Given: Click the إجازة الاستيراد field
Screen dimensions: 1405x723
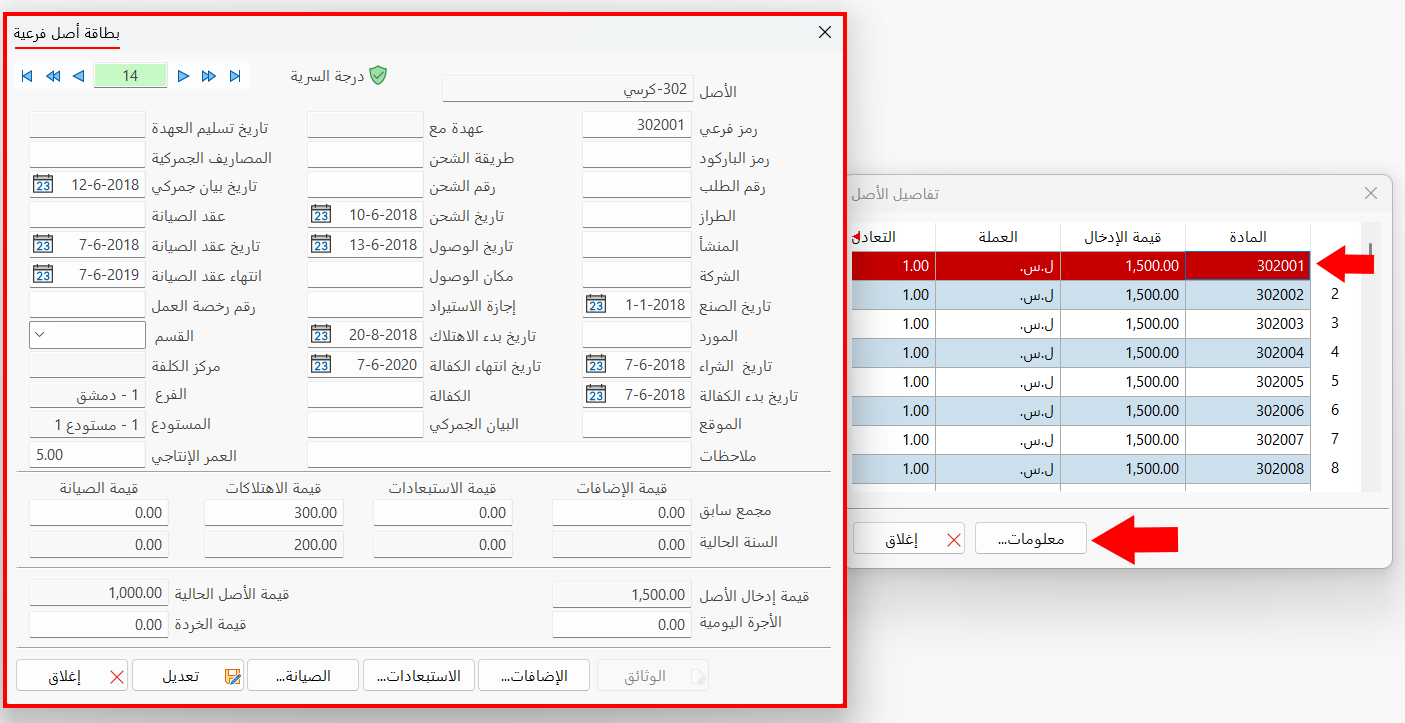Looking at the screenshot, I should 366,305.
